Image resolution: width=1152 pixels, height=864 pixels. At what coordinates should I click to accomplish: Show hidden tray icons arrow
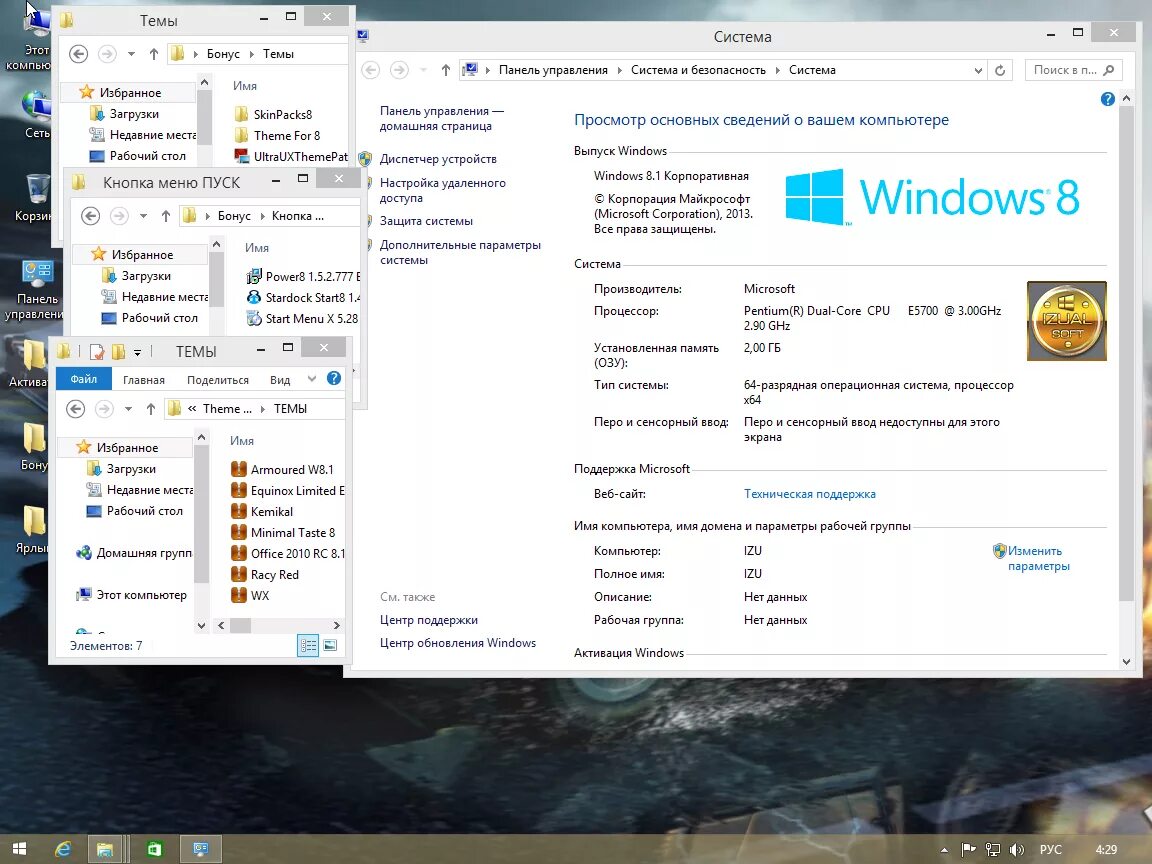944,850
